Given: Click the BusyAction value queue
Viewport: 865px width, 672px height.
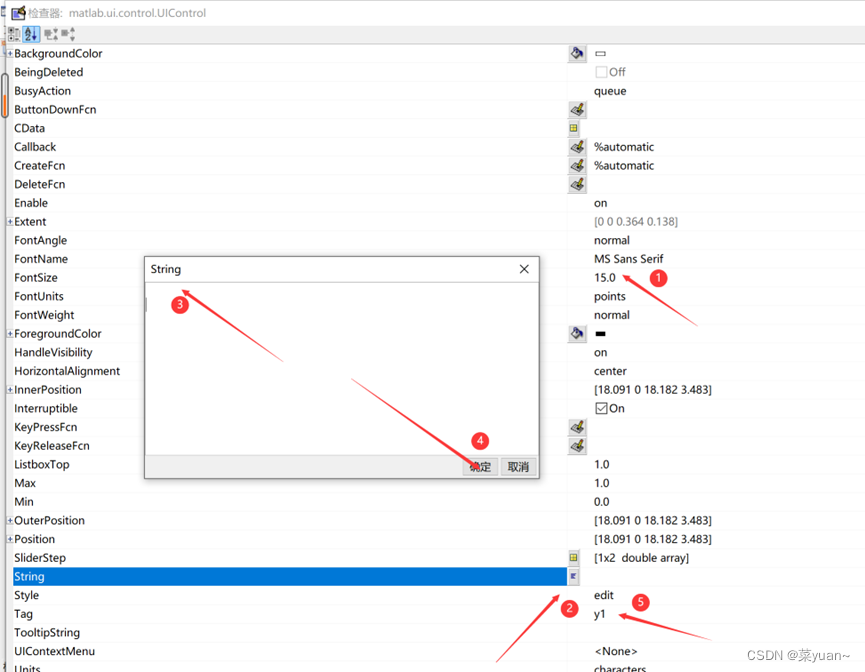Looking at the screenshot, I should tap(610, 91).
